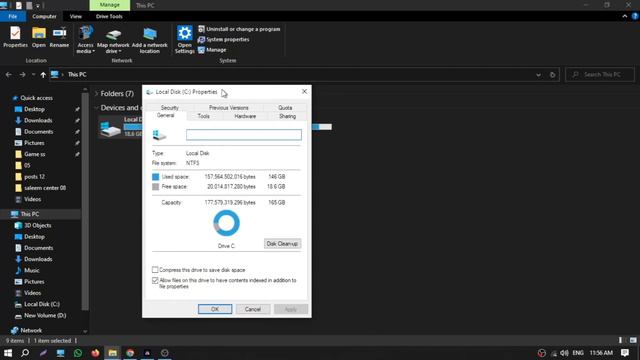Go forward with the forward arrow
Screen dimensions: 640x360
(x=22, y=75)
